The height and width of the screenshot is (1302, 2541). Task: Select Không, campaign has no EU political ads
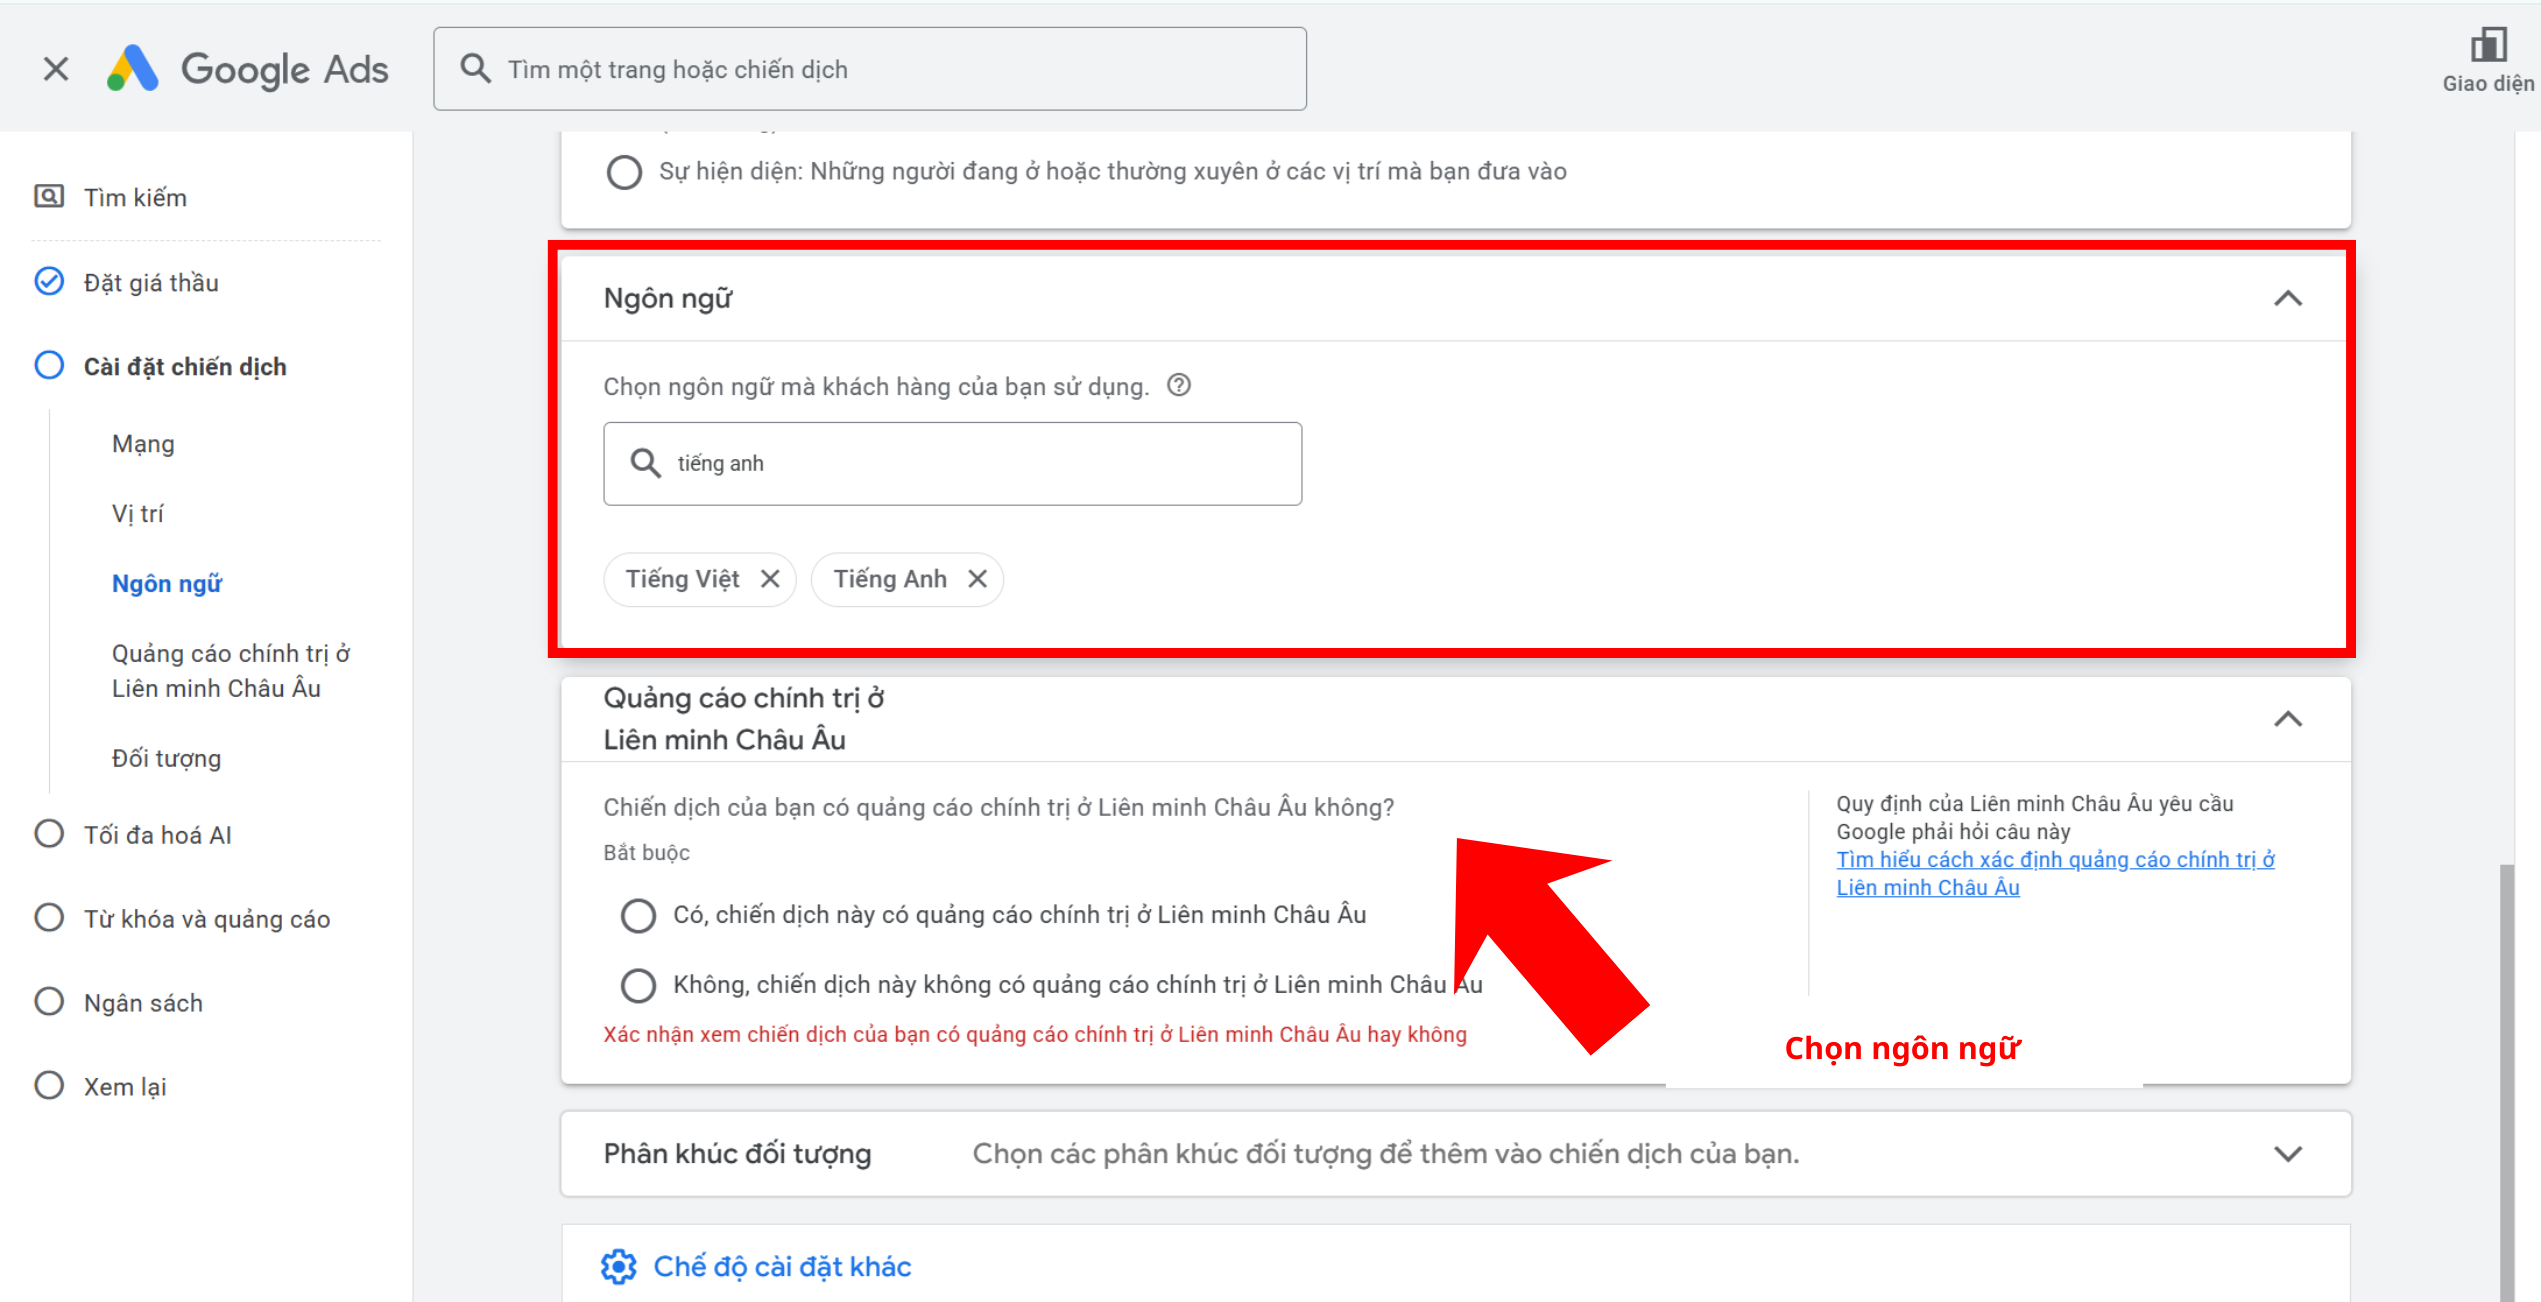tap(638, 985)
